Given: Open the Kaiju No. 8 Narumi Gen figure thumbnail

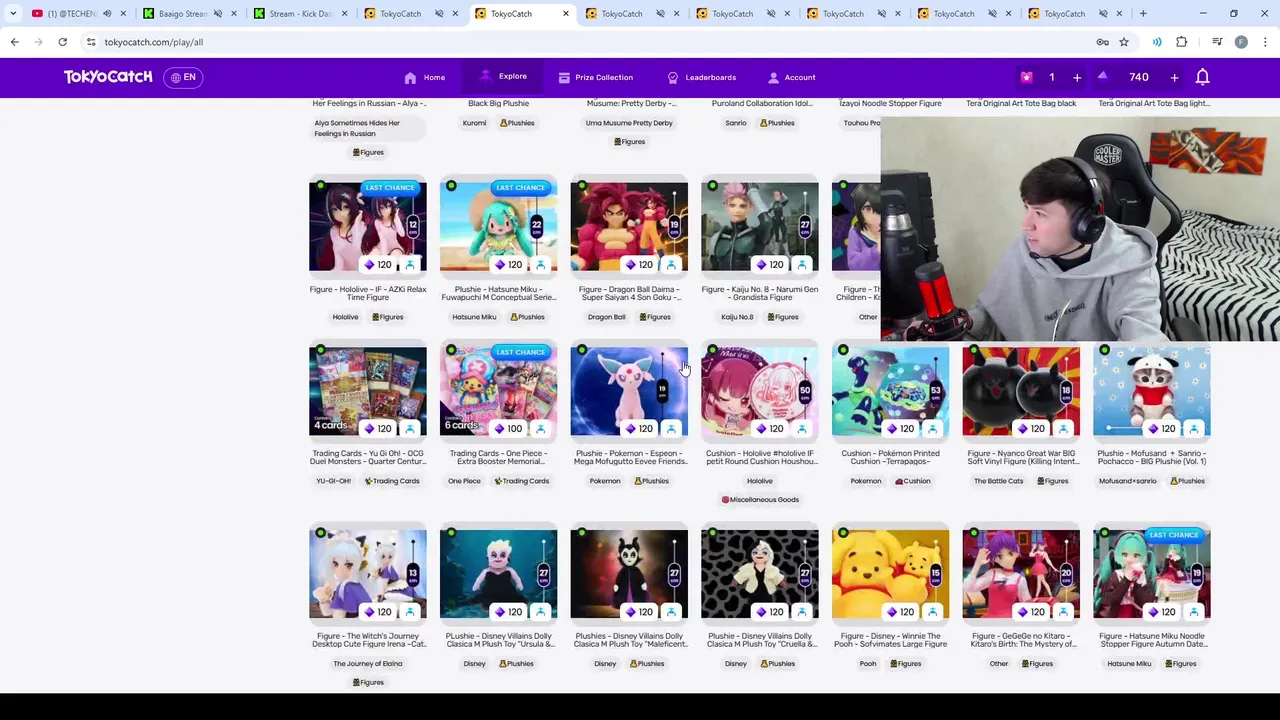Looking at the screenshot, I should point(760,227).
